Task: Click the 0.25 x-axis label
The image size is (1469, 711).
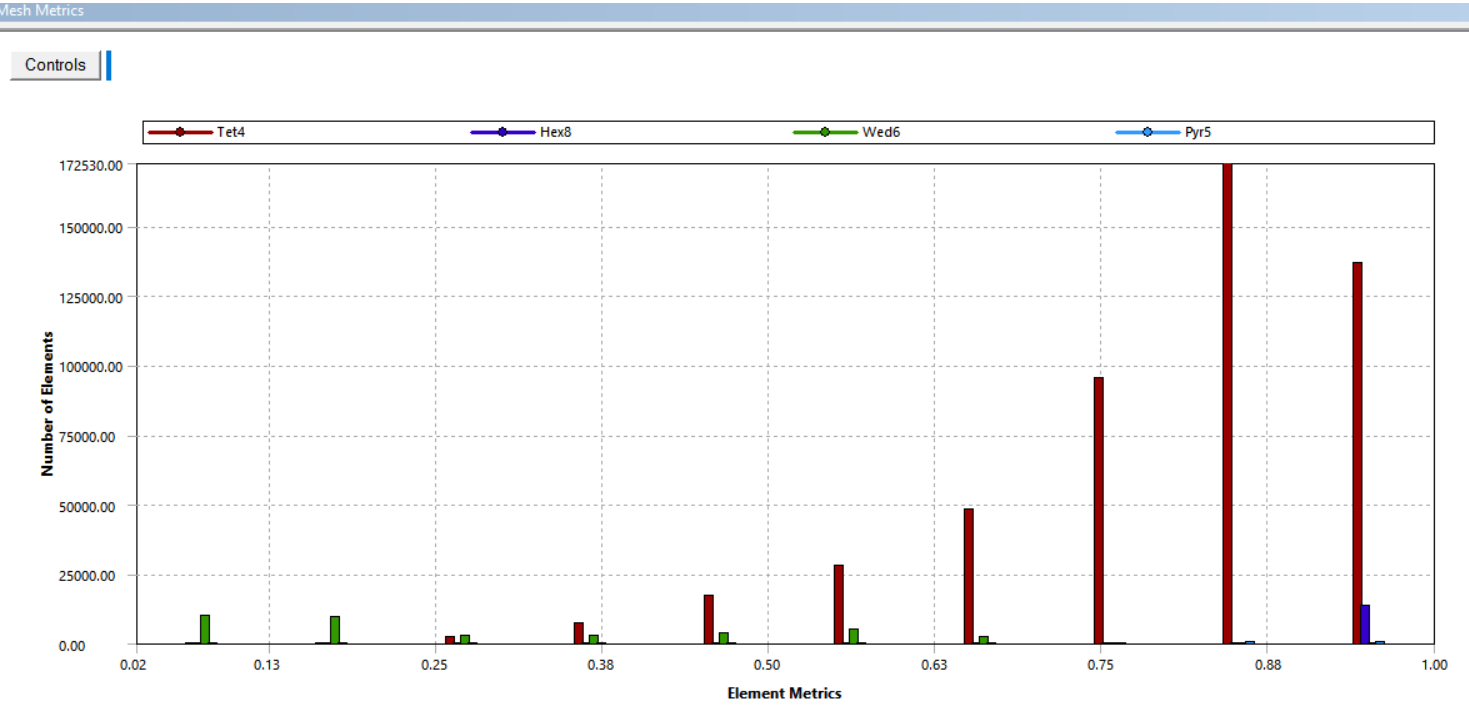Action: pyautogui.click(x=434, y=663)
